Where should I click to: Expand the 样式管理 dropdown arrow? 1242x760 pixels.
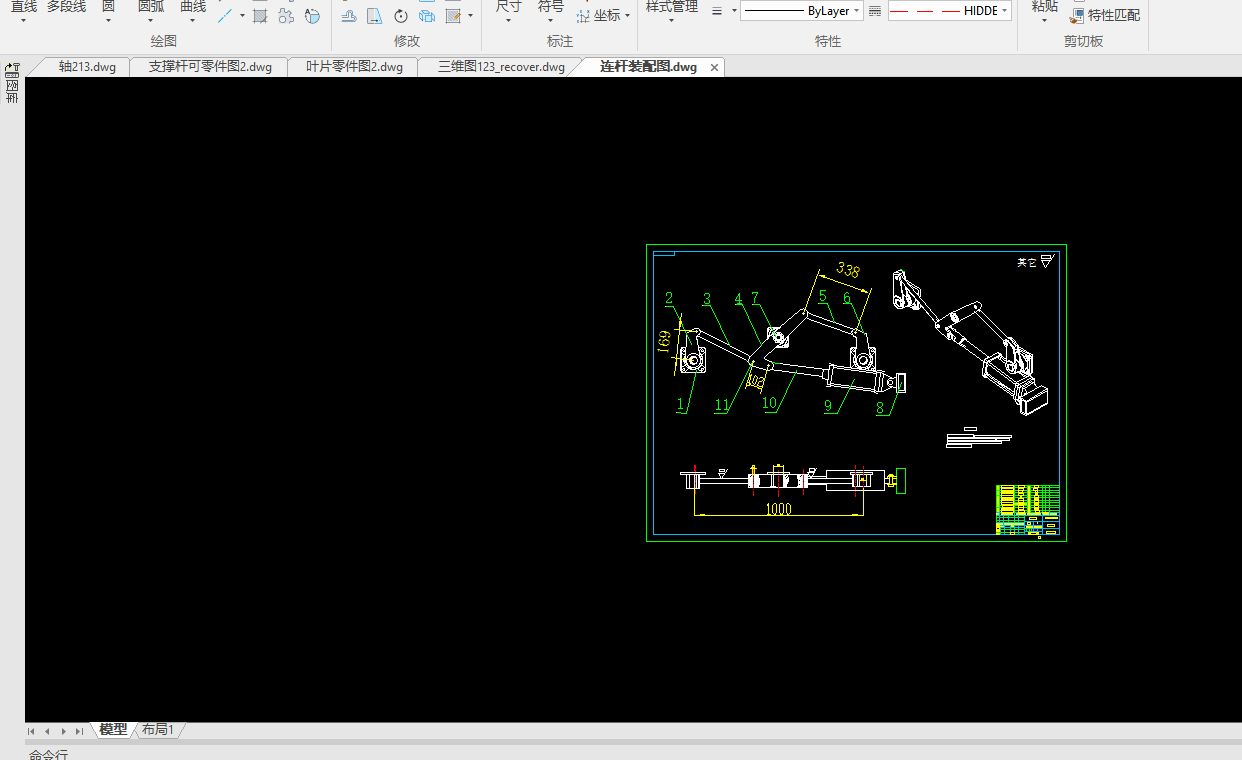pyautogui.click(x=672, y=20)
